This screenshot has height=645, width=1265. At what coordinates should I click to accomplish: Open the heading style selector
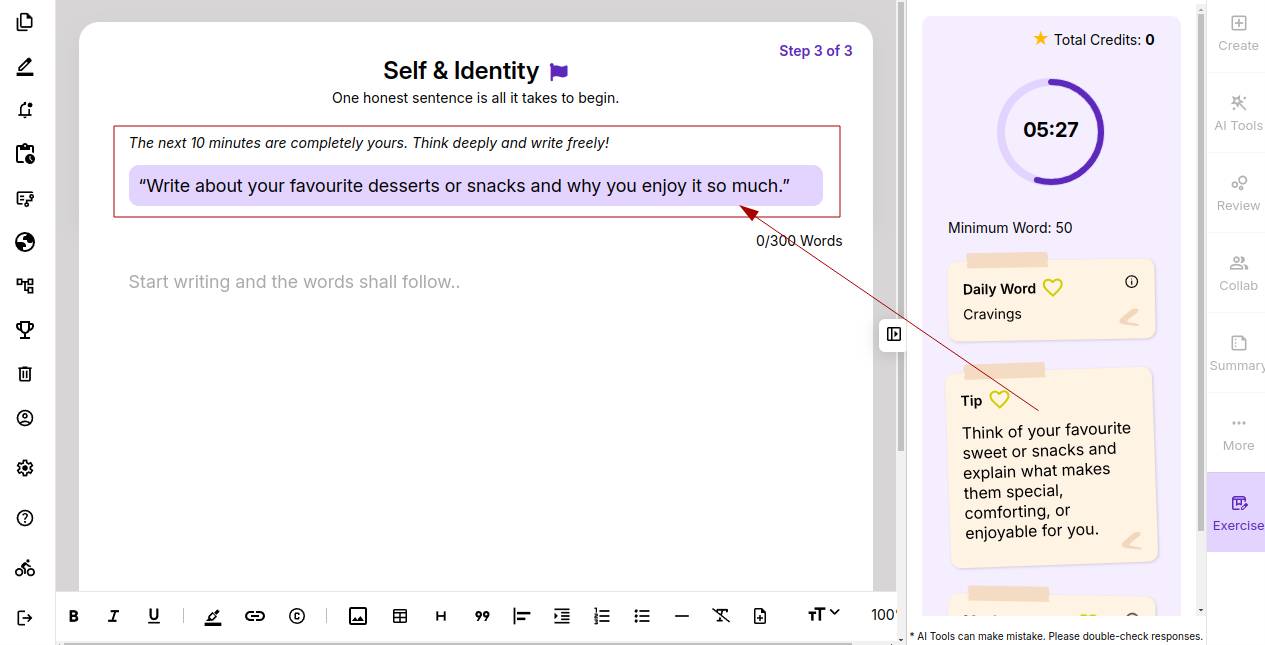tap(441, 616)
